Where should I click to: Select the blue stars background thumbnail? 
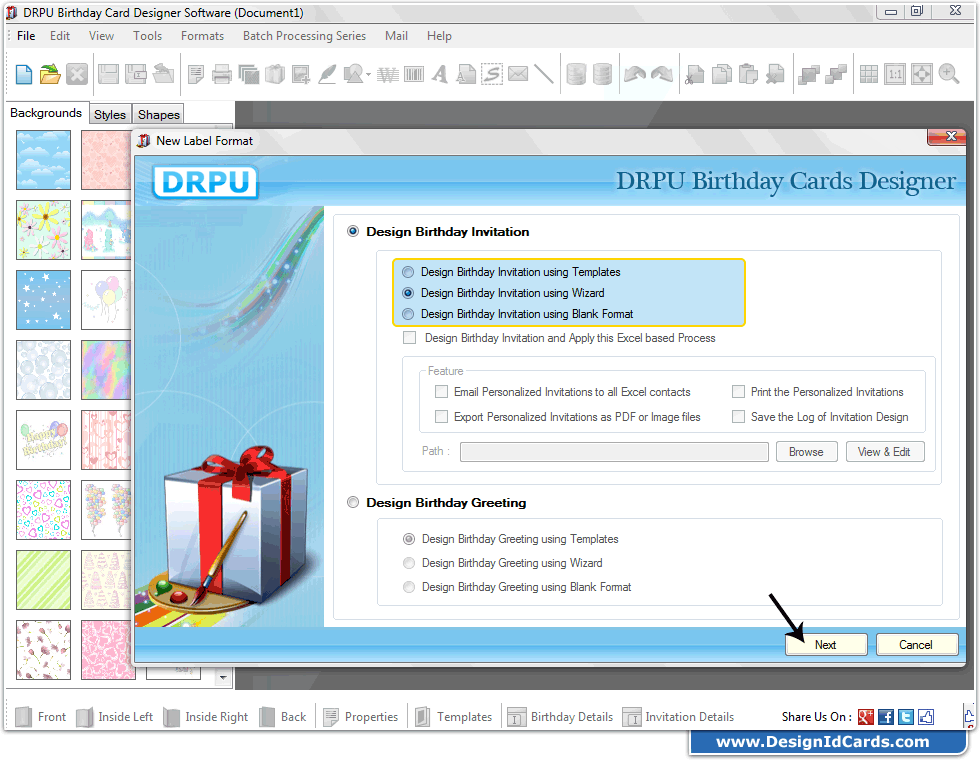tap(43, 299)
